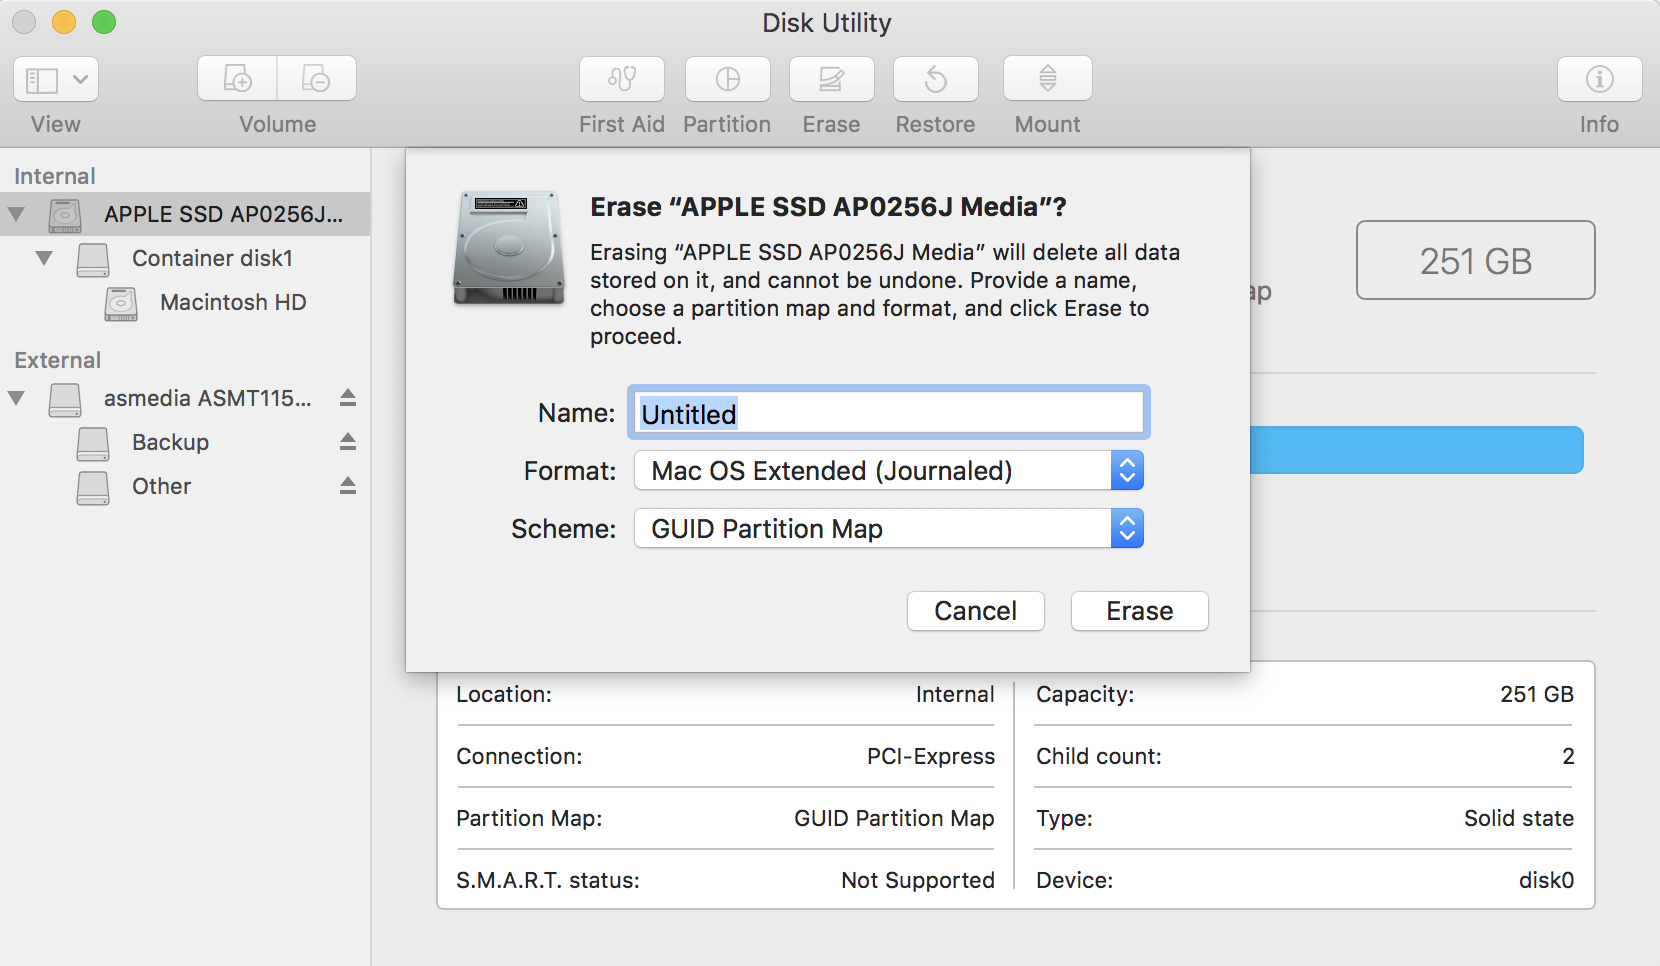Eject the Other volume
Image resolution: width=1660 pixels, height=966 pixels.
pyautogui.click(x=348, y=486)
